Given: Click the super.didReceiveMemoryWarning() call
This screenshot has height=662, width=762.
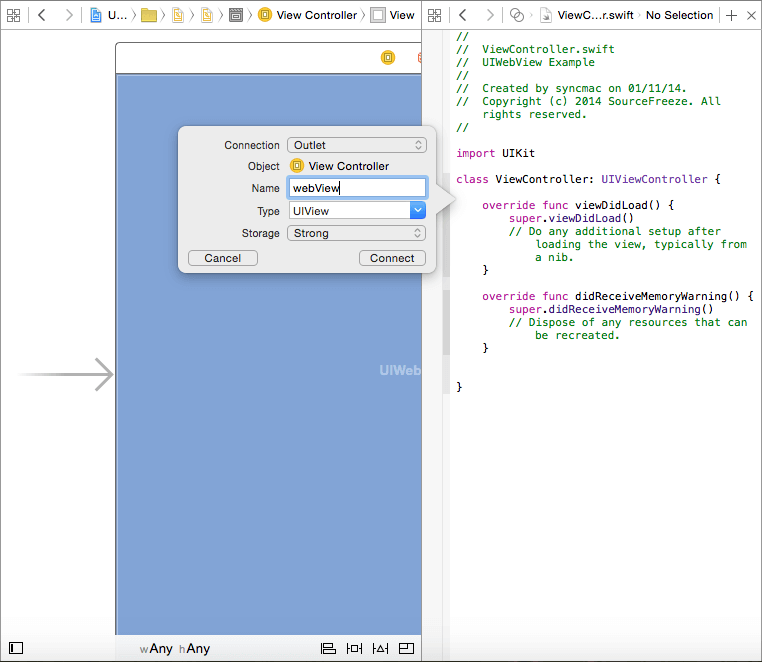Looking at the screenshot, I should point(611,309).
